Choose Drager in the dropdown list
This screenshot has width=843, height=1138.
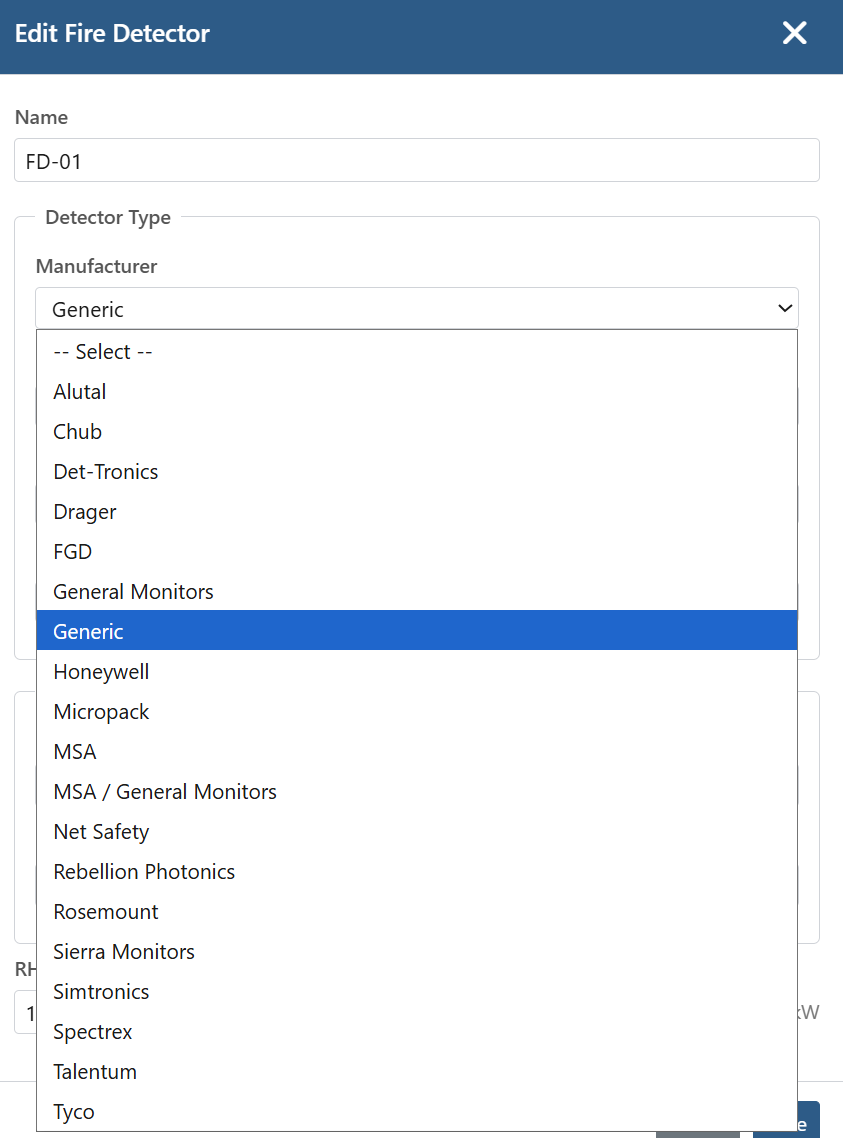[x=417, y=512]
